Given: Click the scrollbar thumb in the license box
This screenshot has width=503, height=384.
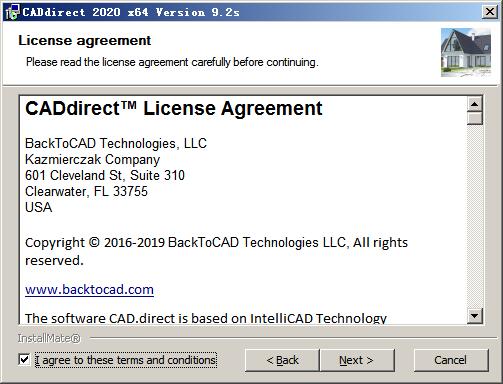Looking at the screenshot, I should pos(475,118).
